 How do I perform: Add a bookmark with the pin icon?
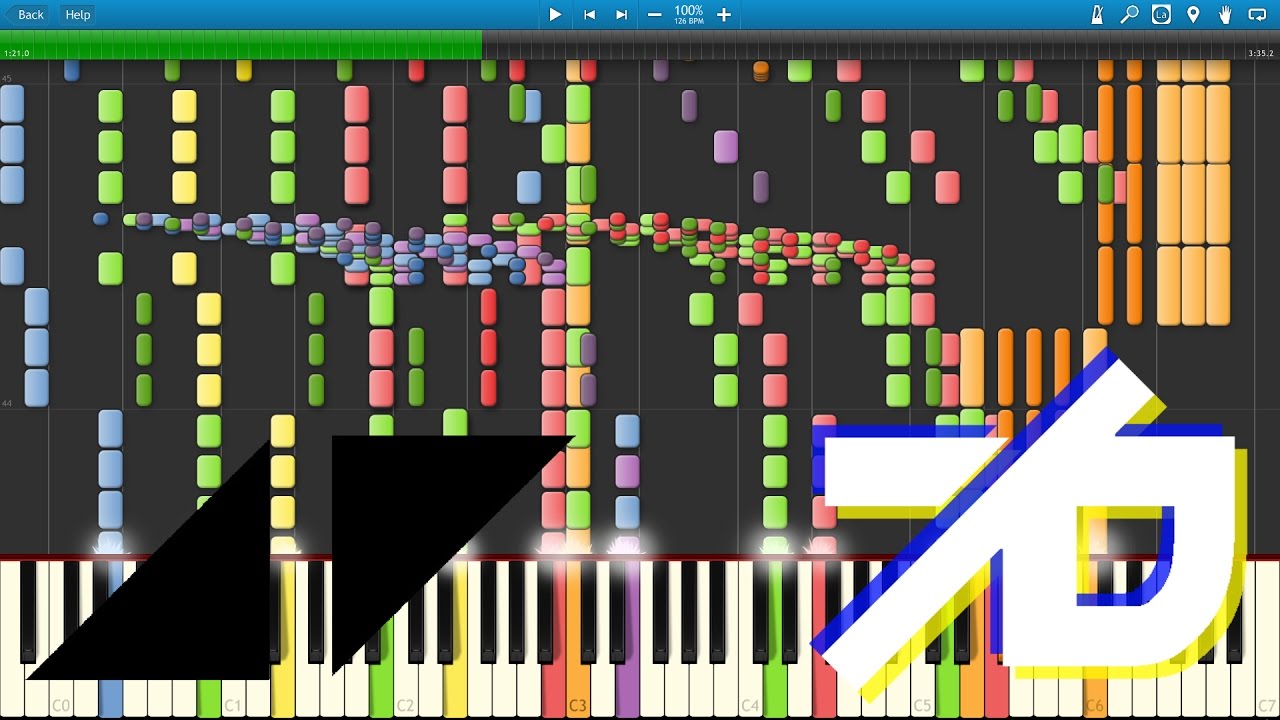point(1193,14)
